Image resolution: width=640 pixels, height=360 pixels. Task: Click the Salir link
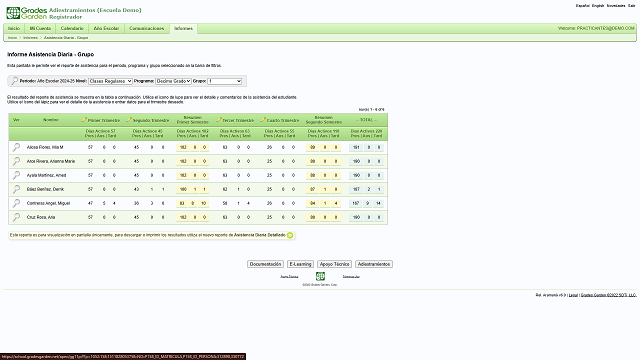[631, 6]
